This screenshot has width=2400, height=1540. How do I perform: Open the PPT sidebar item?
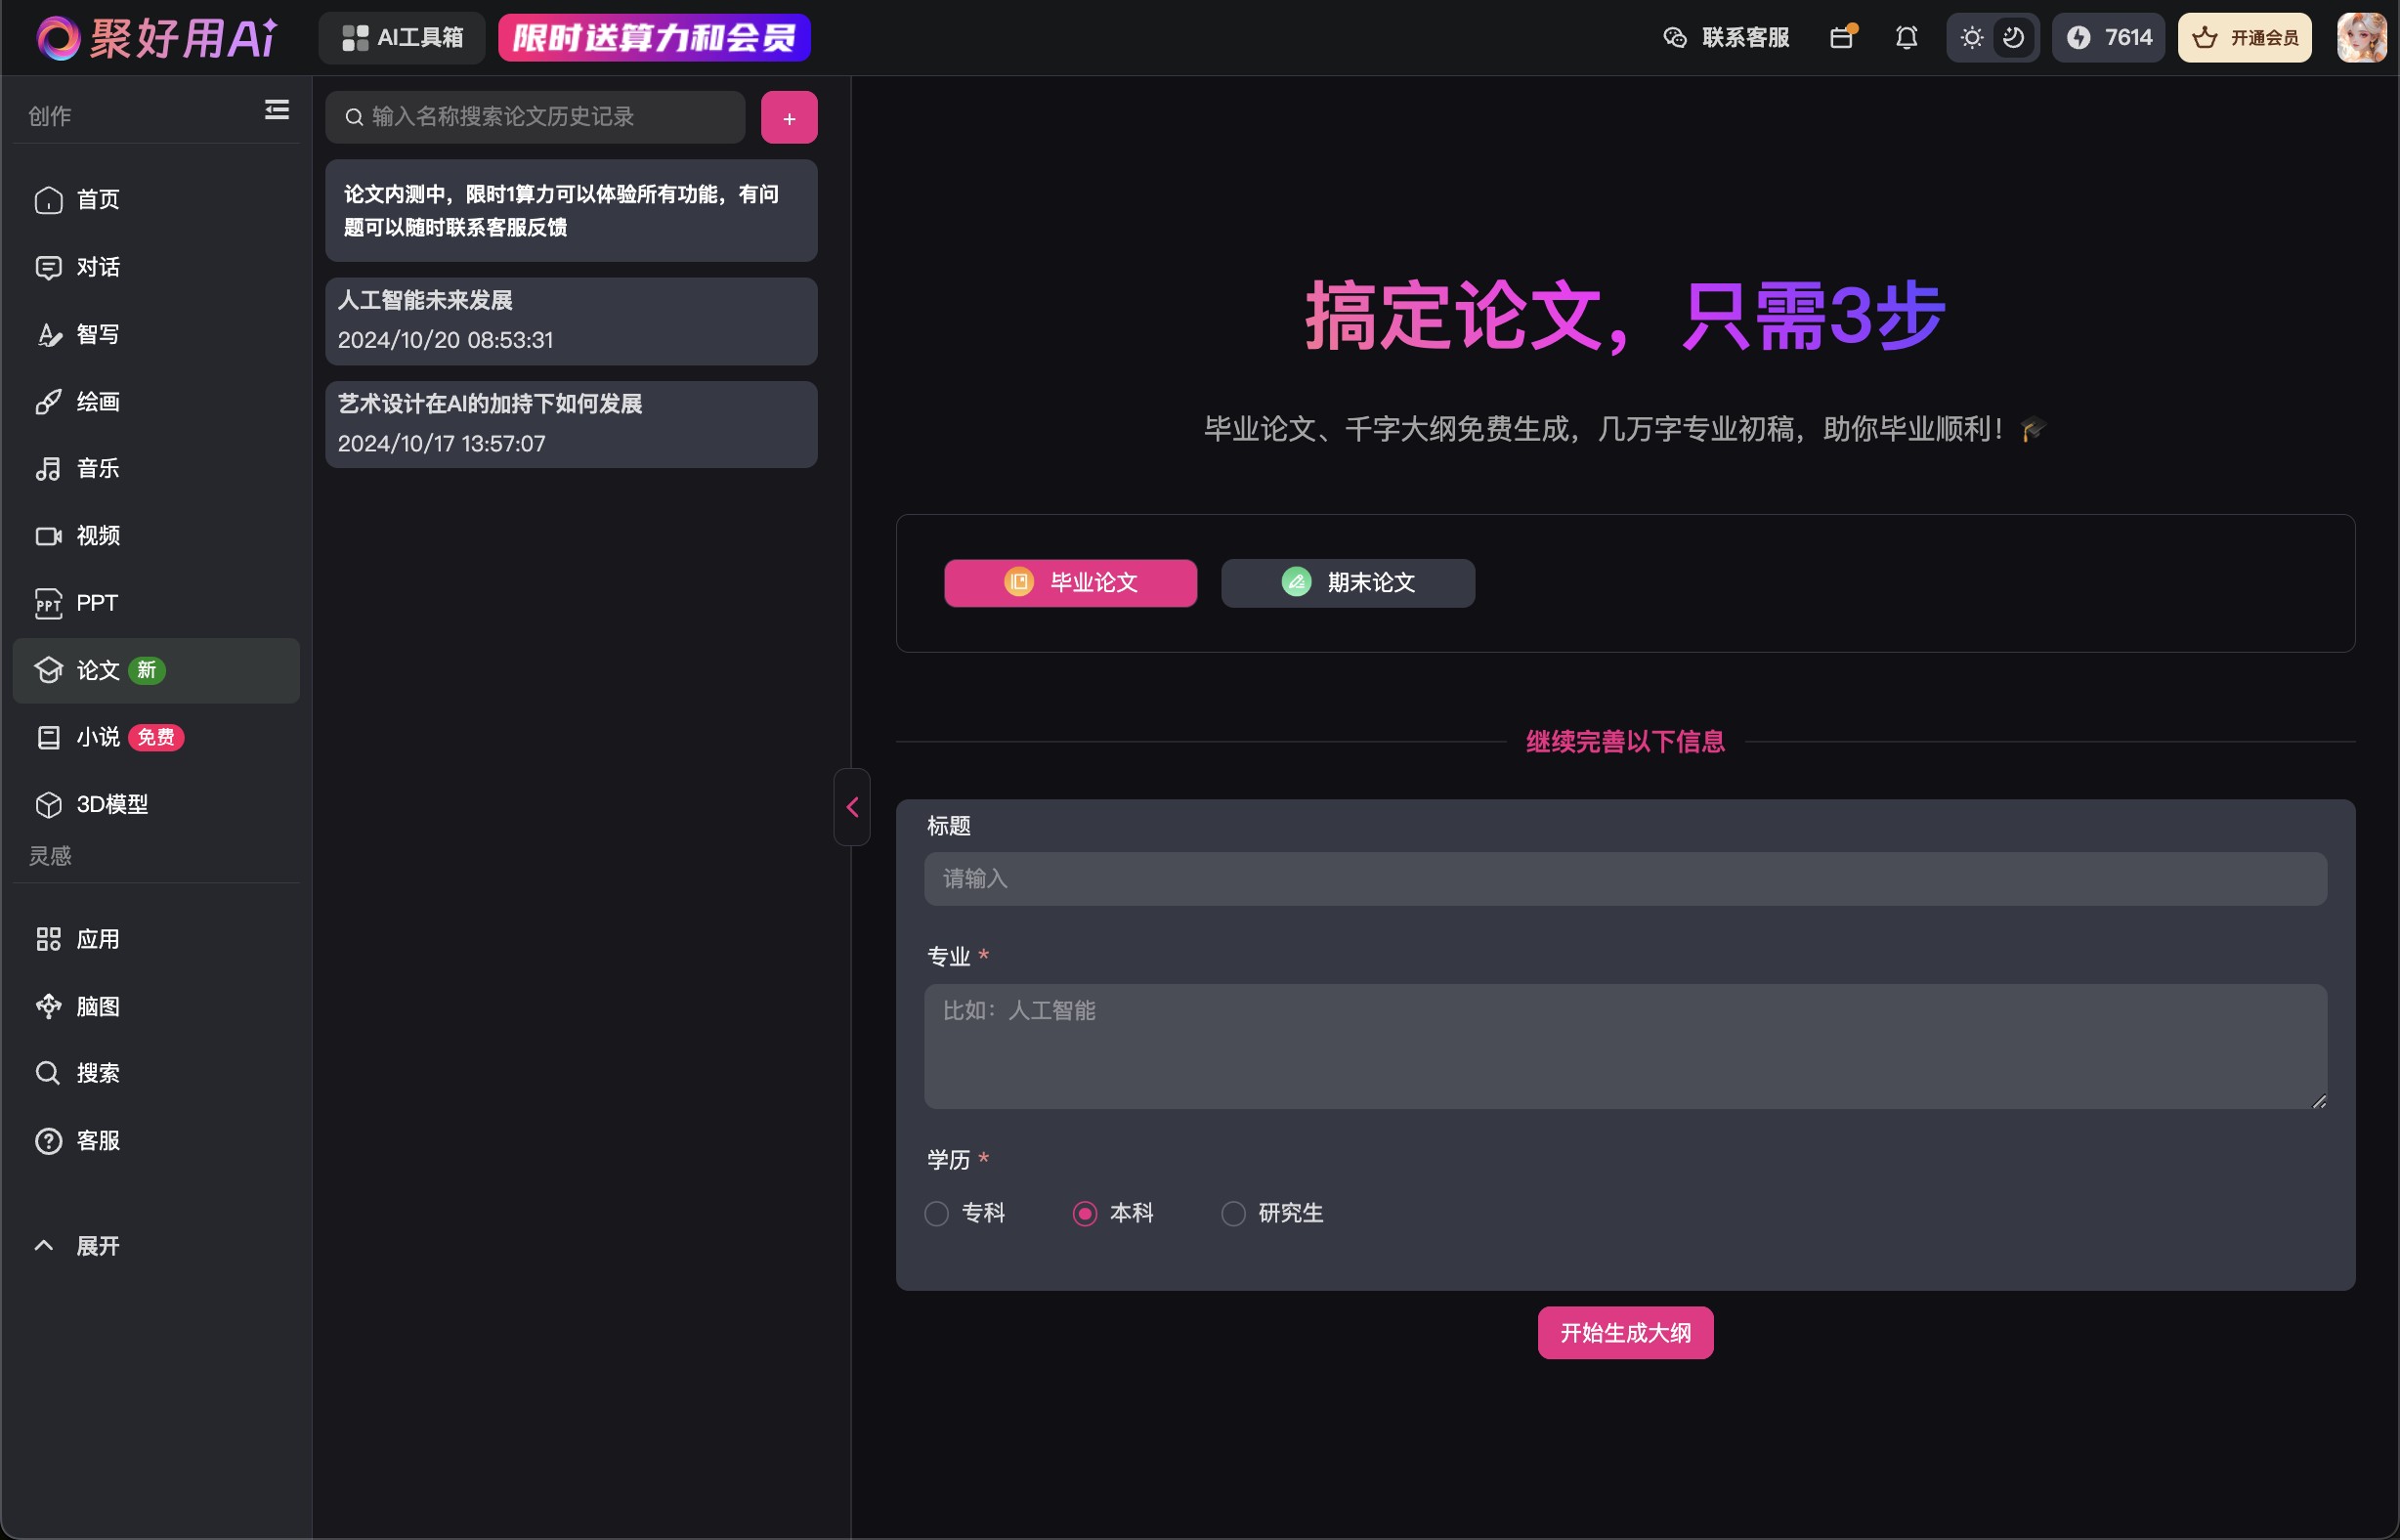pos(97,603)
